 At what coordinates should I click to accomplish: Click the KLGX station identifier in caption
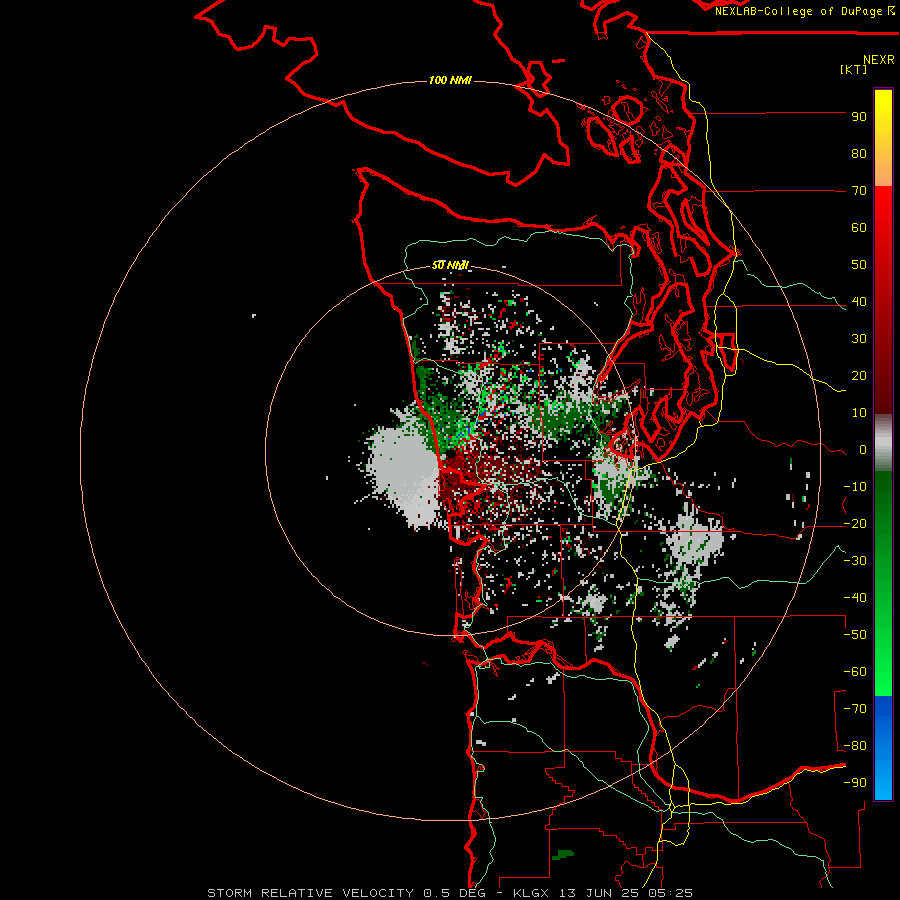(533, 893)
